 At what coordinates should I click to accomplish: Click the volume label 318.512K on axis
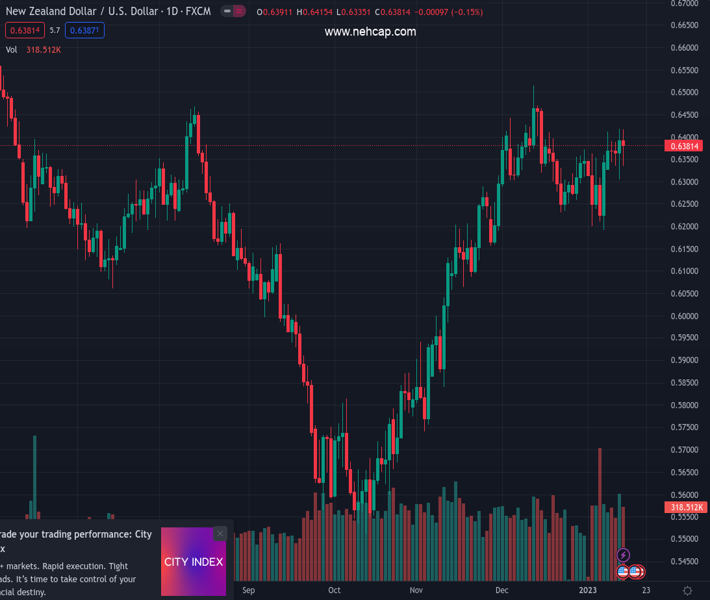pyautogui.click(x=686, y=508)
